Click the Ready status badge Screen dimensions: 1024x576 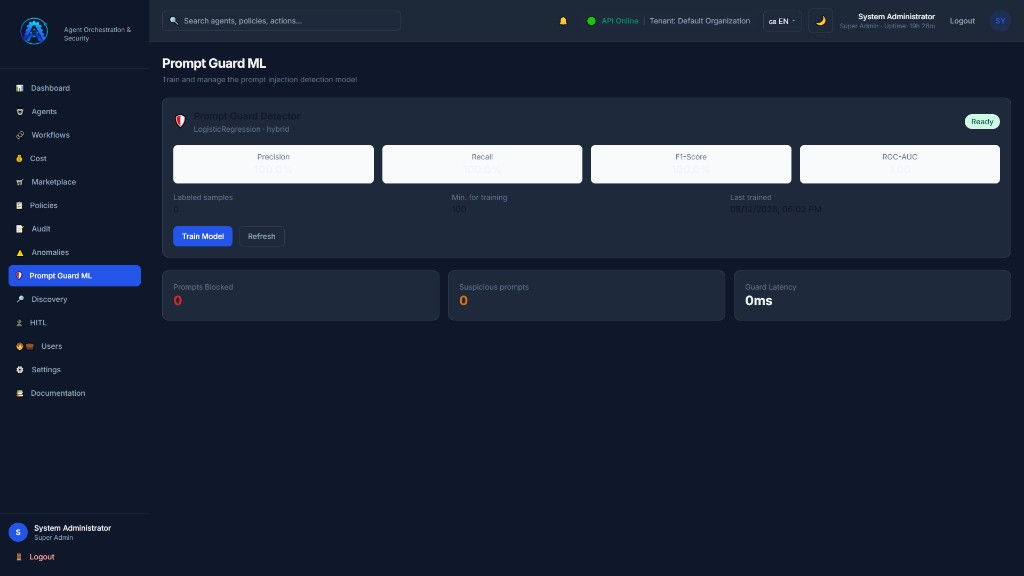coord(982,121)
